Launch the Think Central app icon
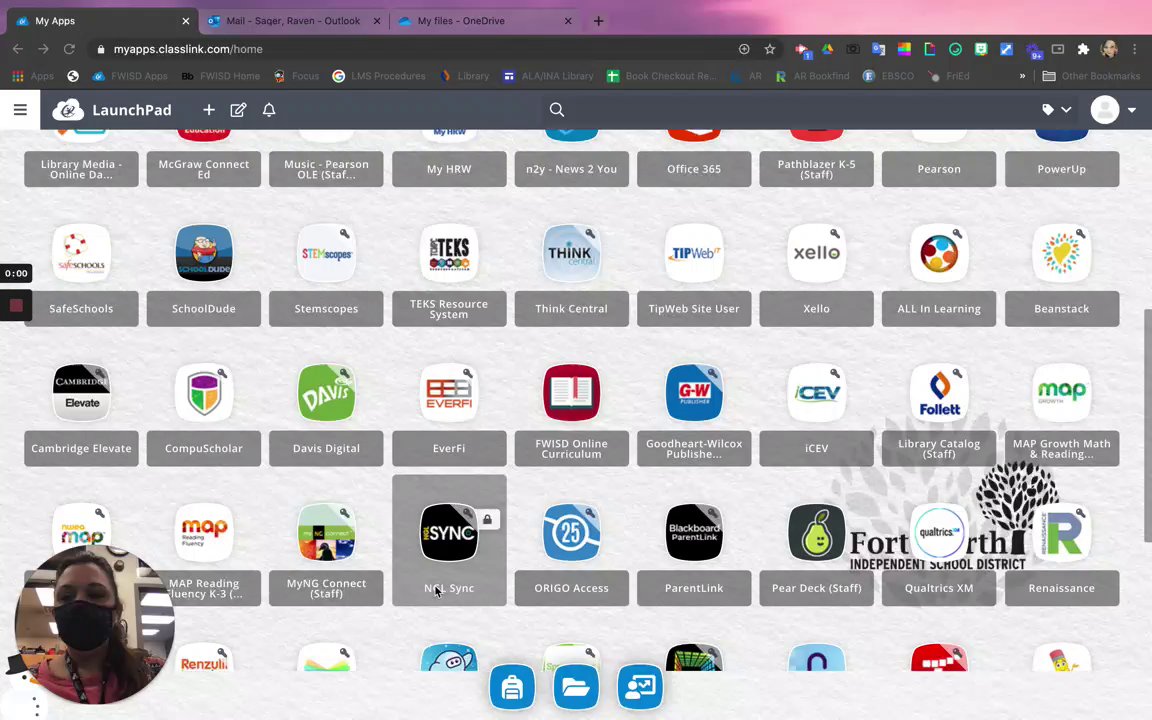Viewport: 1152px width, 720px height. pos(571,253)
